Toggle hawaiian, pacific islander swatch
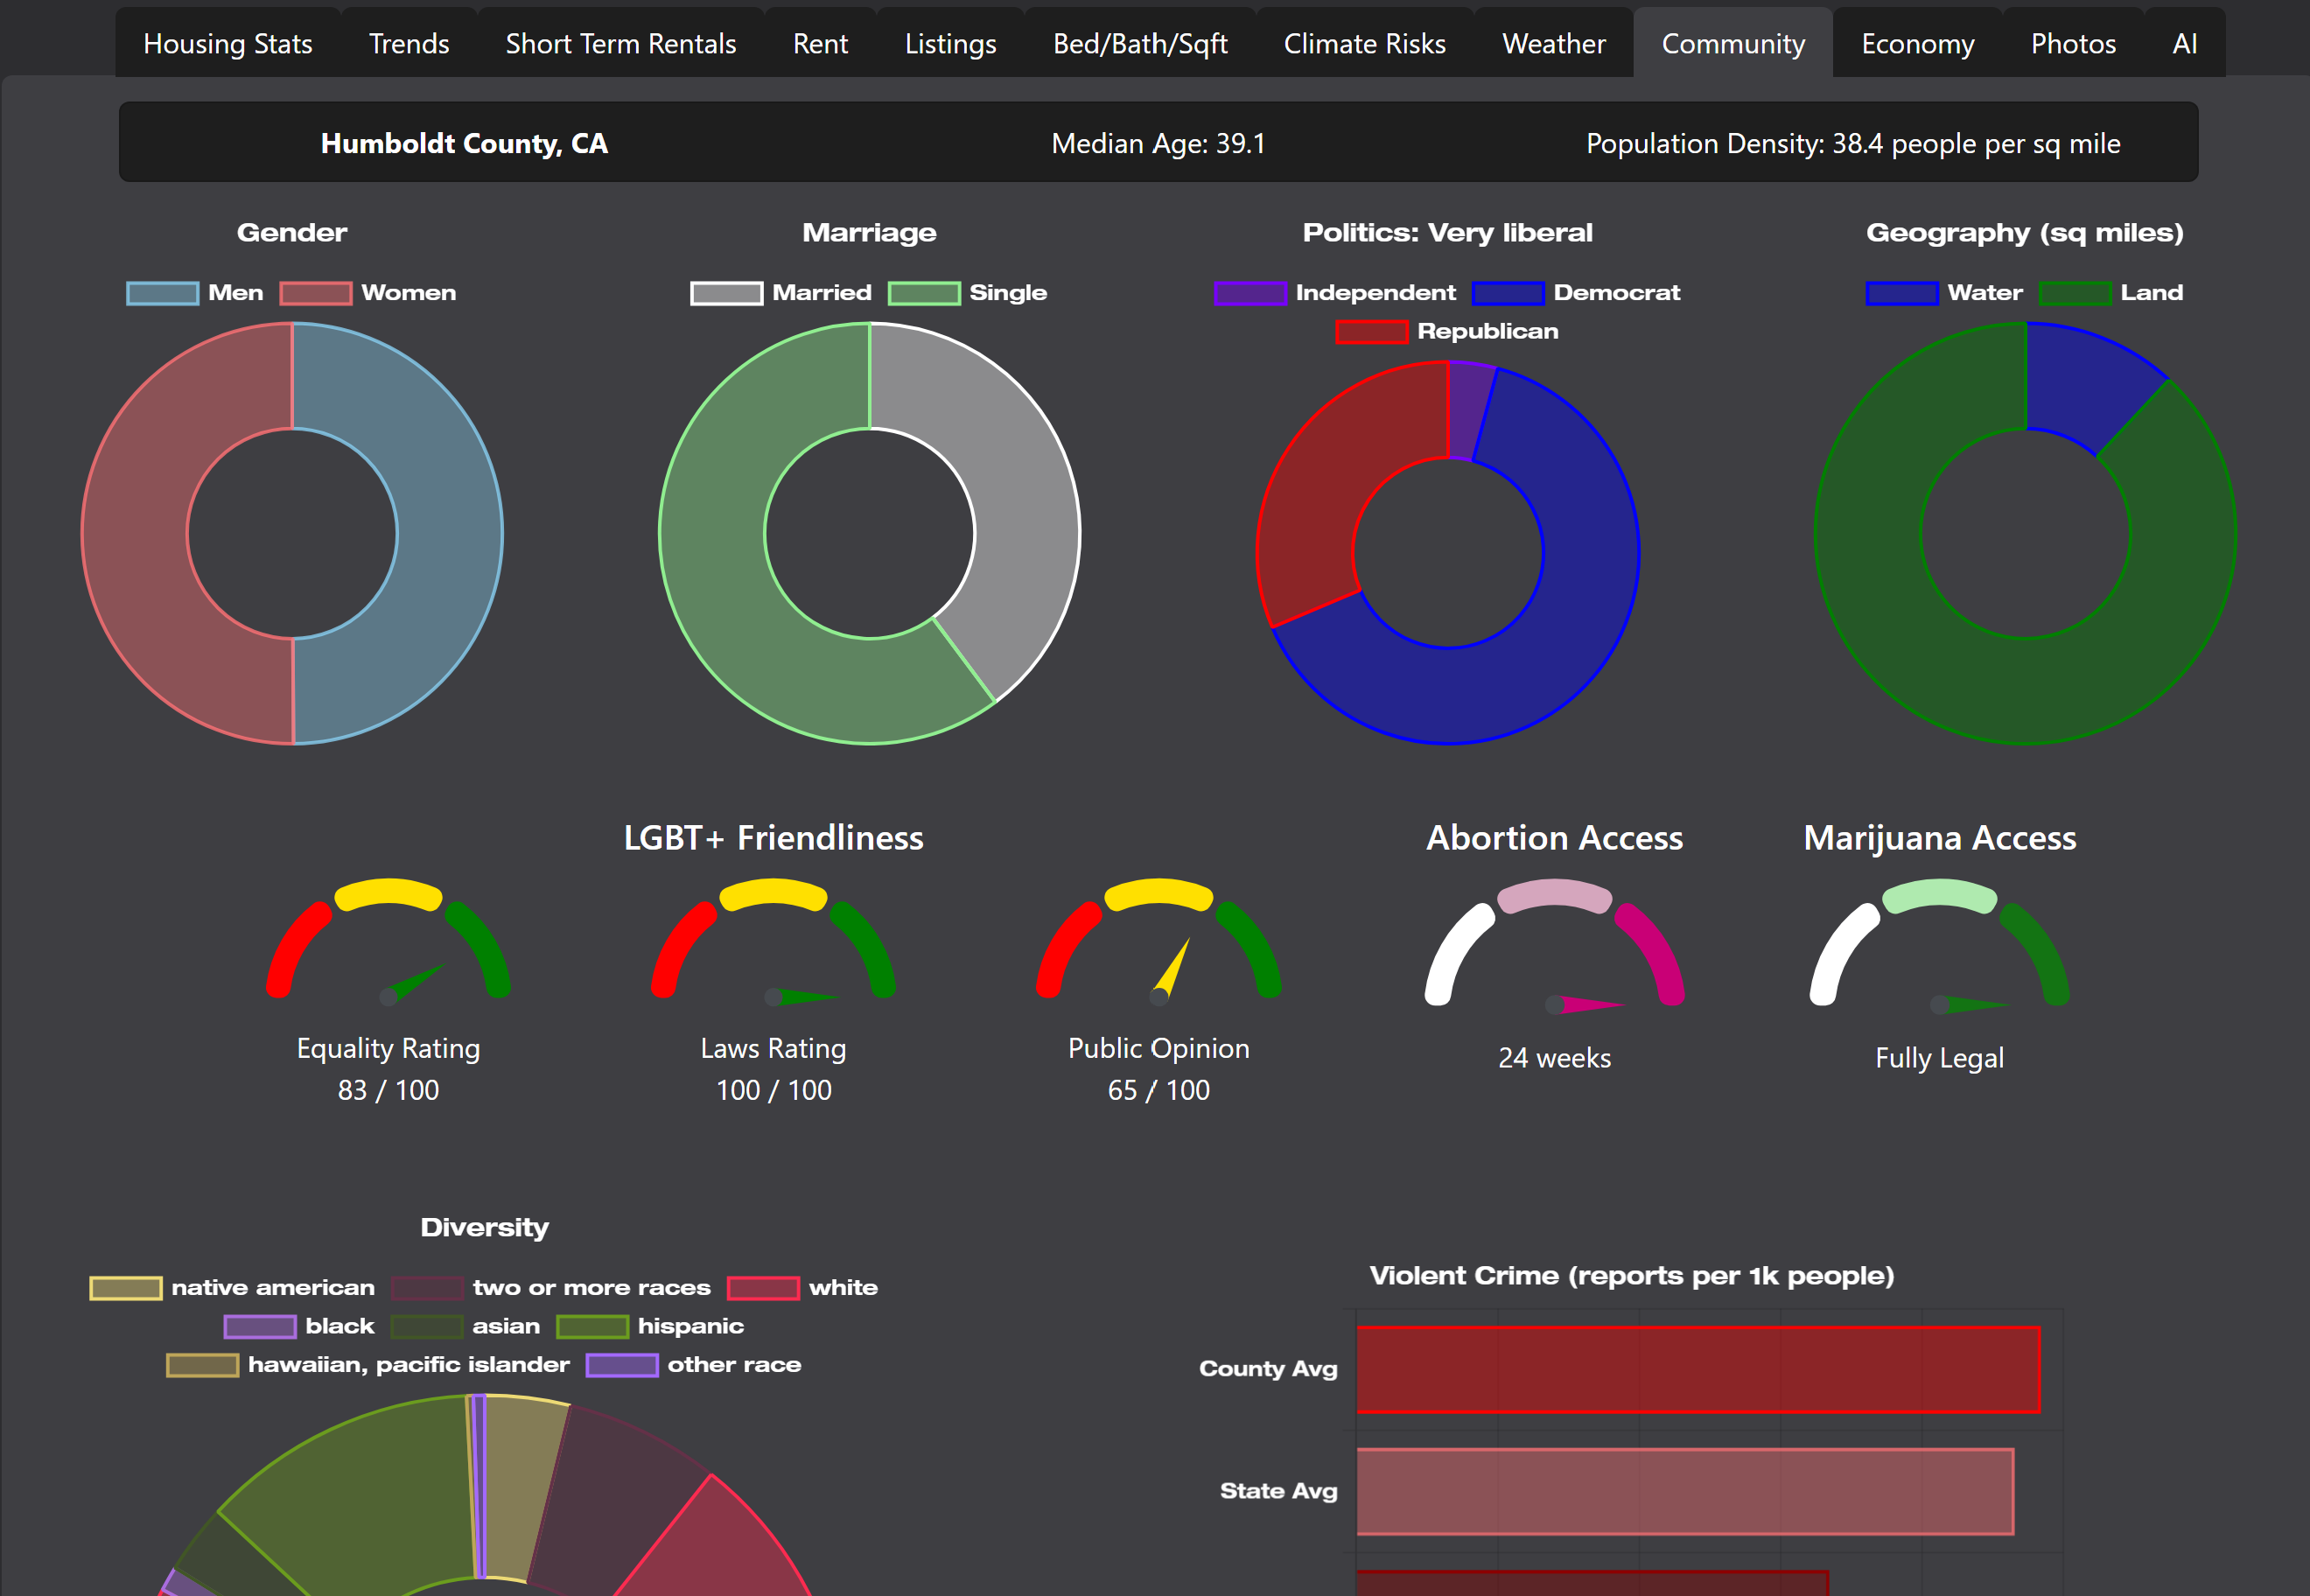Screen dimensions: 2310x1596 (203, 1365)
